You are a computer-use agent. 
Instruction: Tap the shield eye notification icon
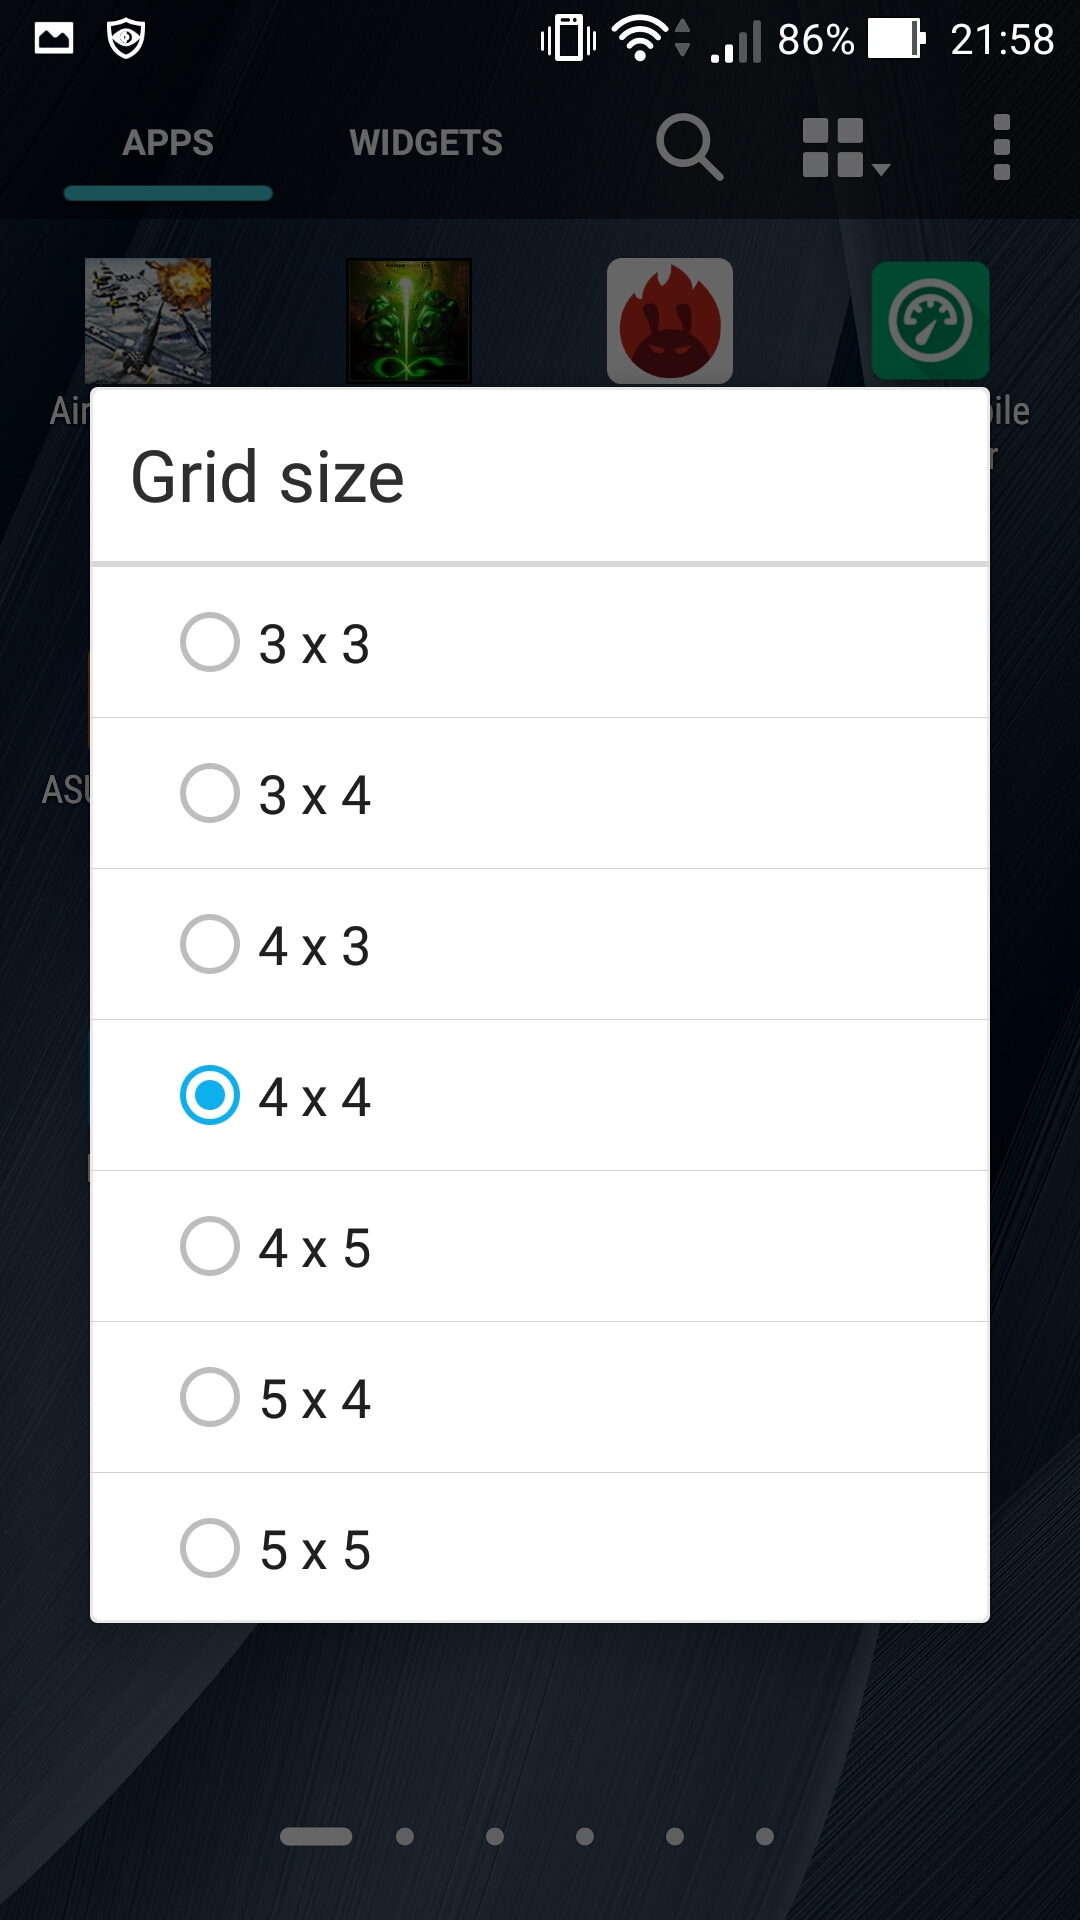(126, 39)
